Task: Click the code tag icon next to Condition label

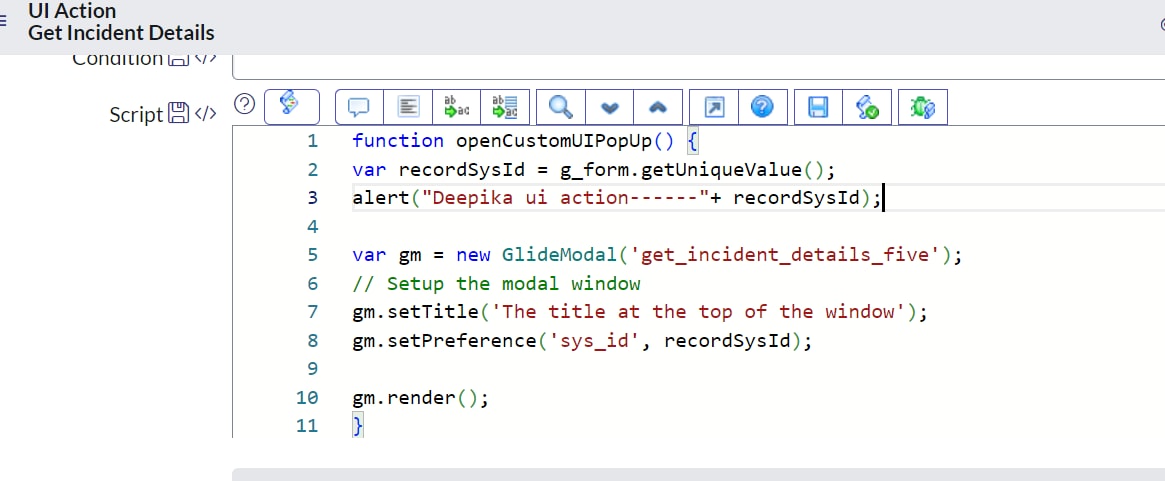Action: [205, 59]
